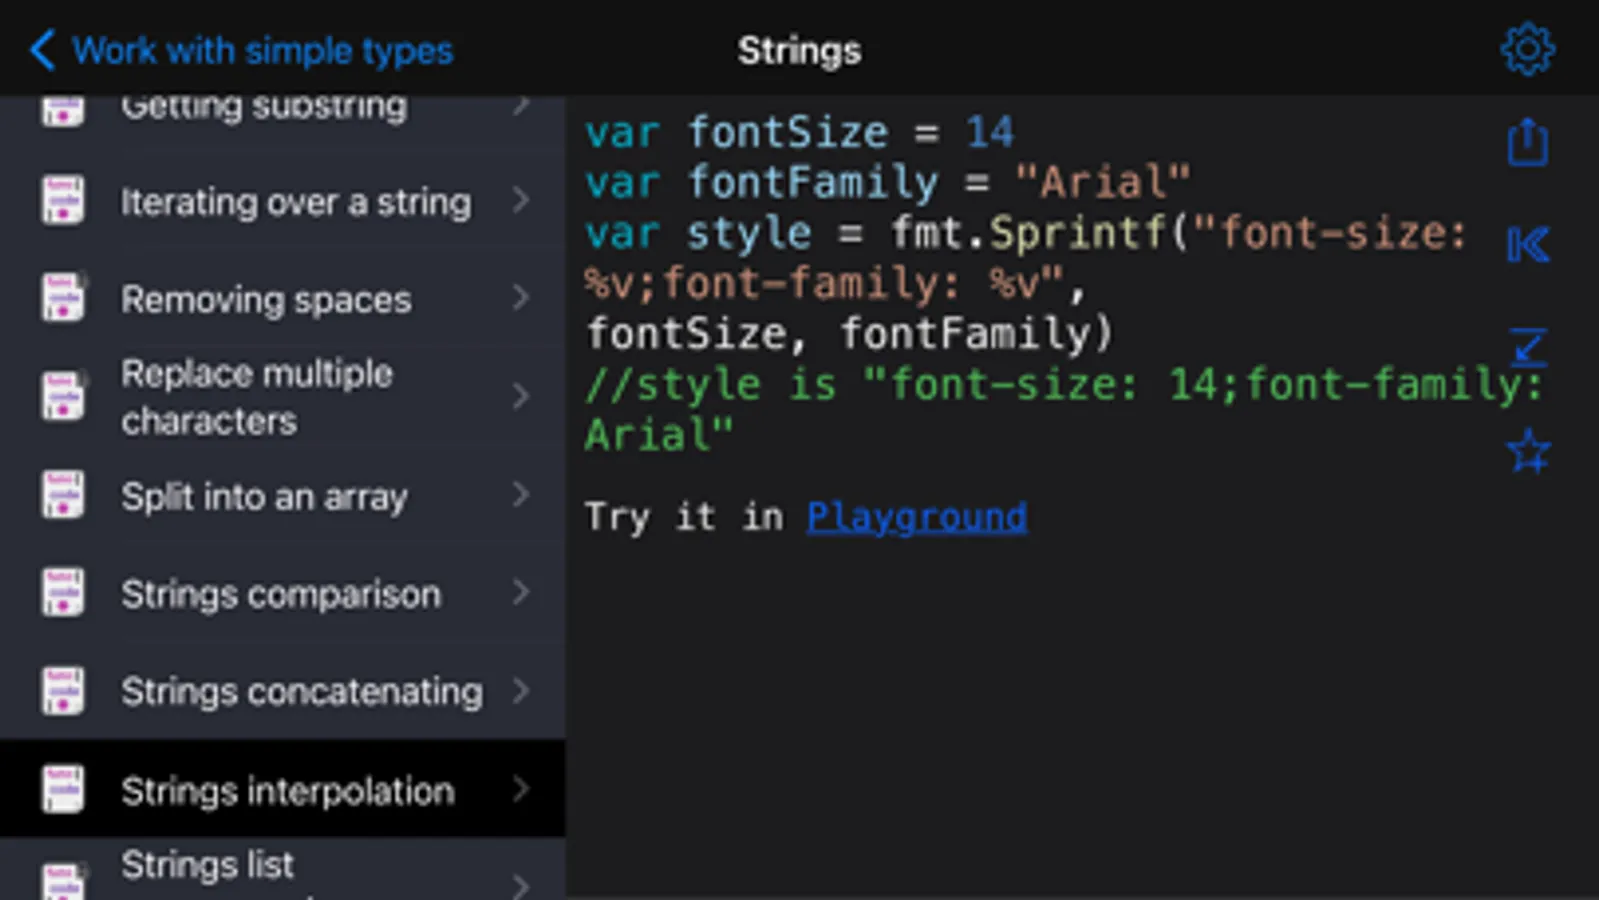Open the Split into an array topic
The width and height of the screenshot is (1599, 900).
pyautogui.click(x=264, y=496)
